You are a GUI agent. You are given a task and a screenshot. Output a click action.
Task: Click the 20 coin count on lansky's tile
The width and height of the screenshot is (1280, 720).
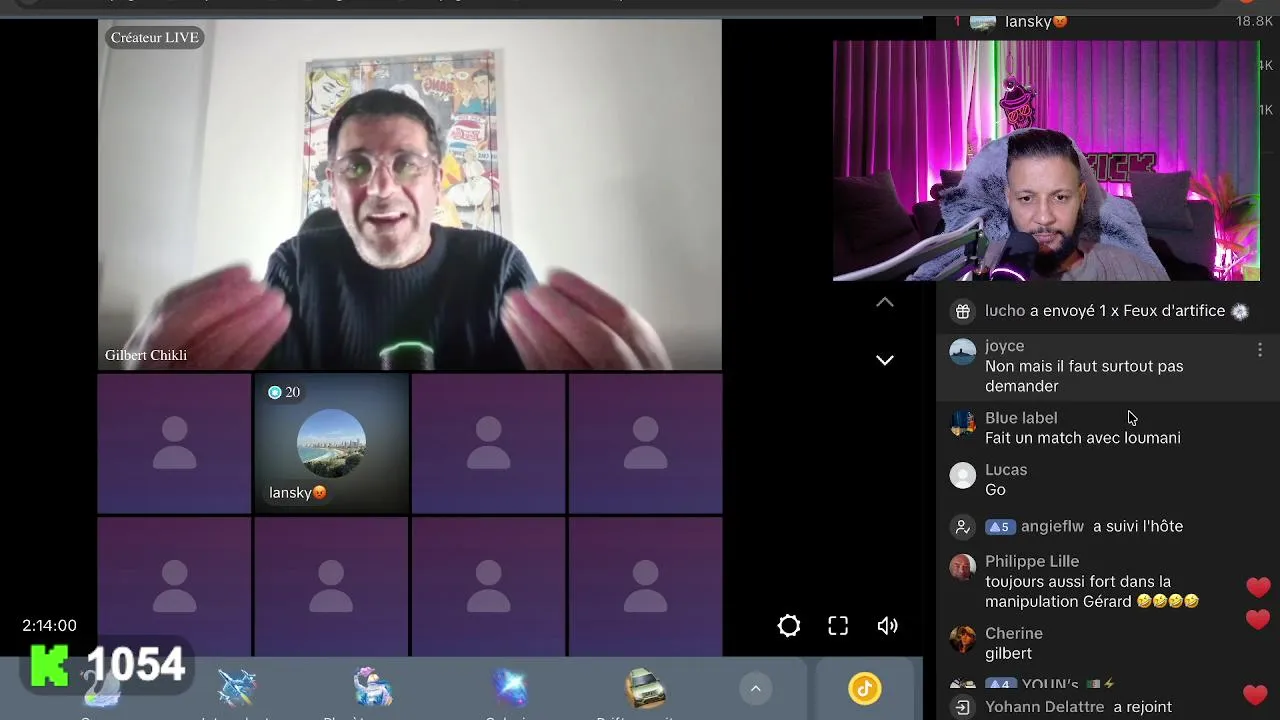tap(284, 392)
